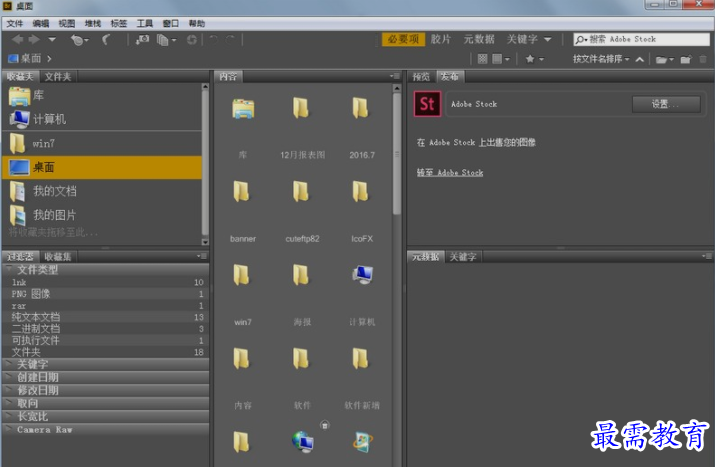Image resolution: width=715 pixels, height=467 pixels.
Task: Switch to the 胶片 workspace
Action: coord(440,39)
